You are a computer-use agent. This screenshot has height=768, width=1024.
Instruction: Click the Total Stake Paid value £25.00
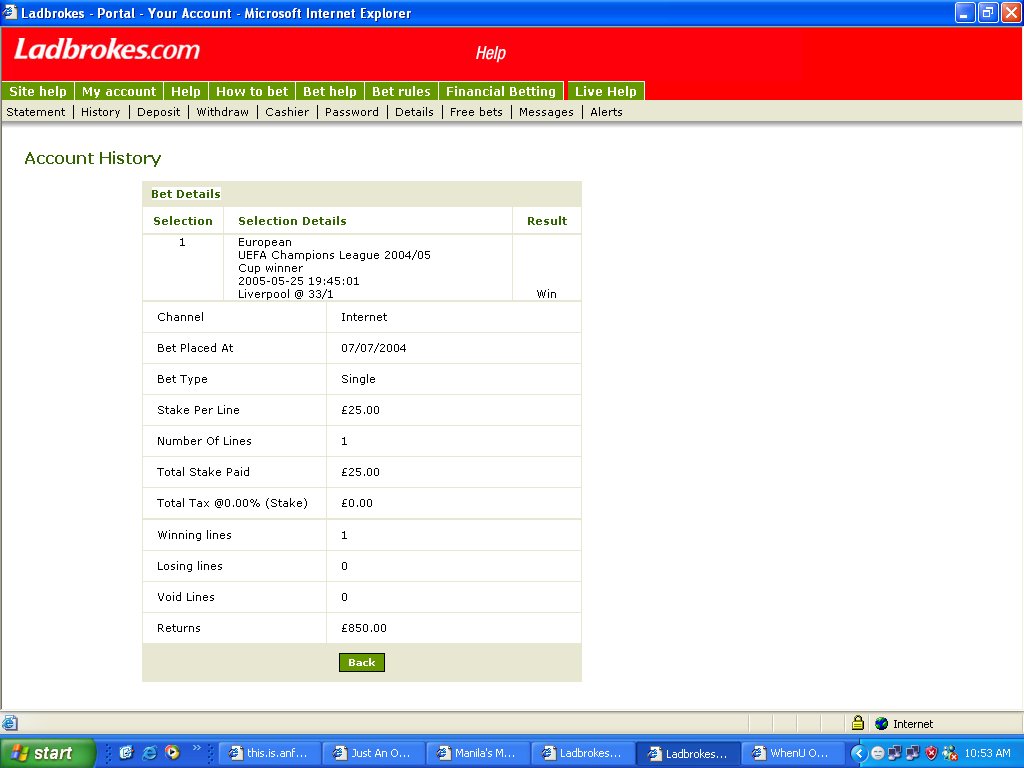coord(360,472)
